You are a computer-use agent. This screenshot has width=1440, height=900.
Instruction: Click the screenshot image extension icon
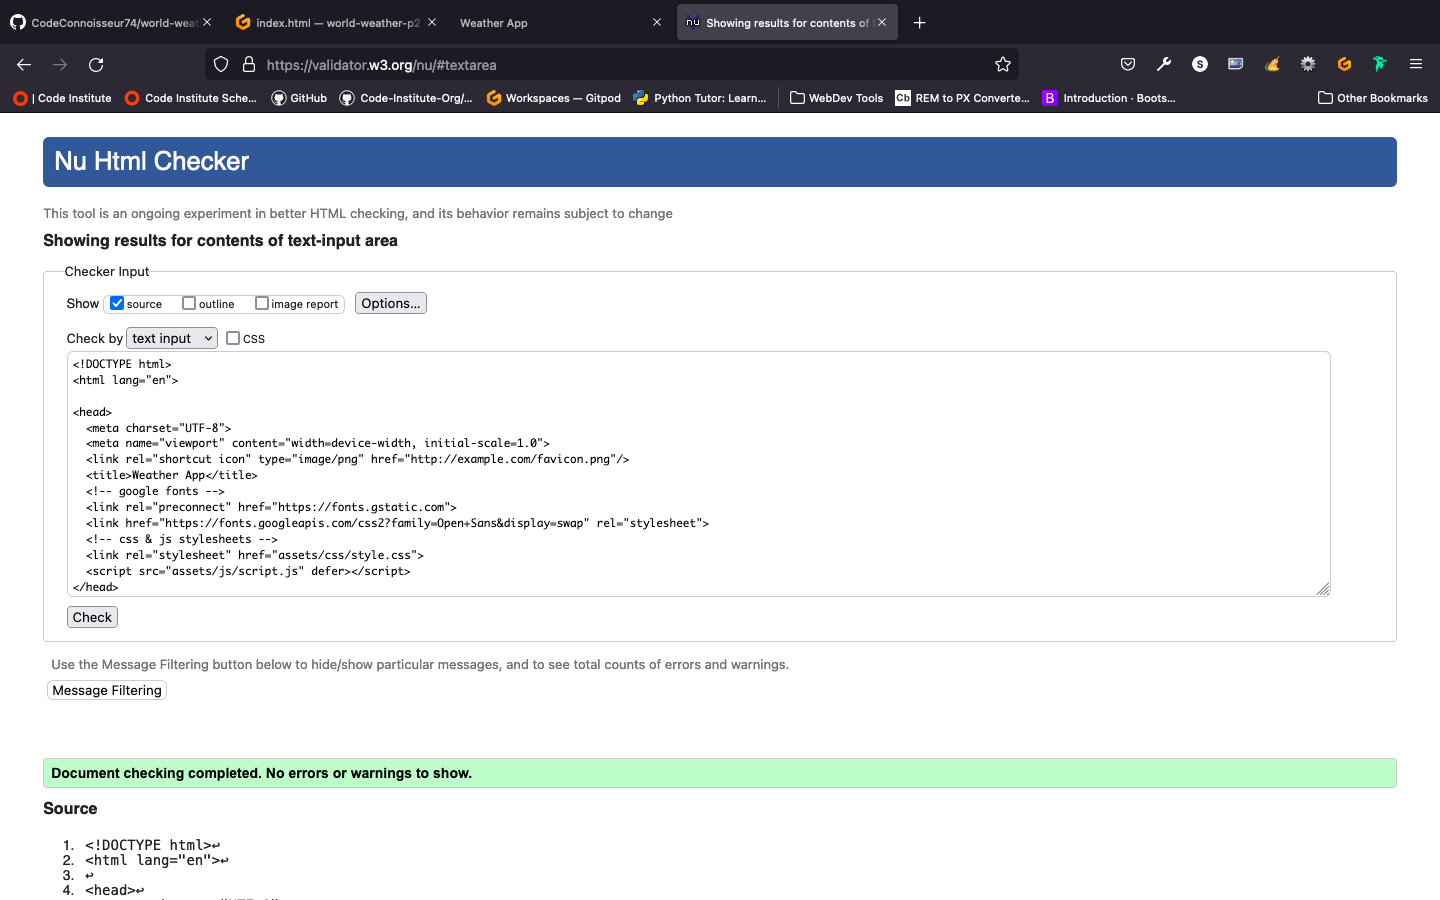coord(1236,65)
